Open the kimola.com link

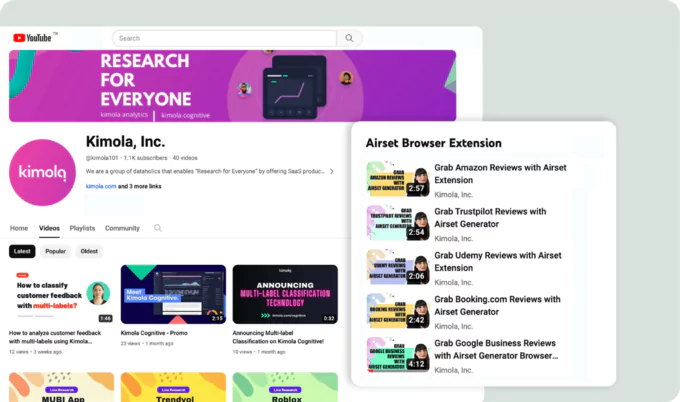tap(101, 186)
